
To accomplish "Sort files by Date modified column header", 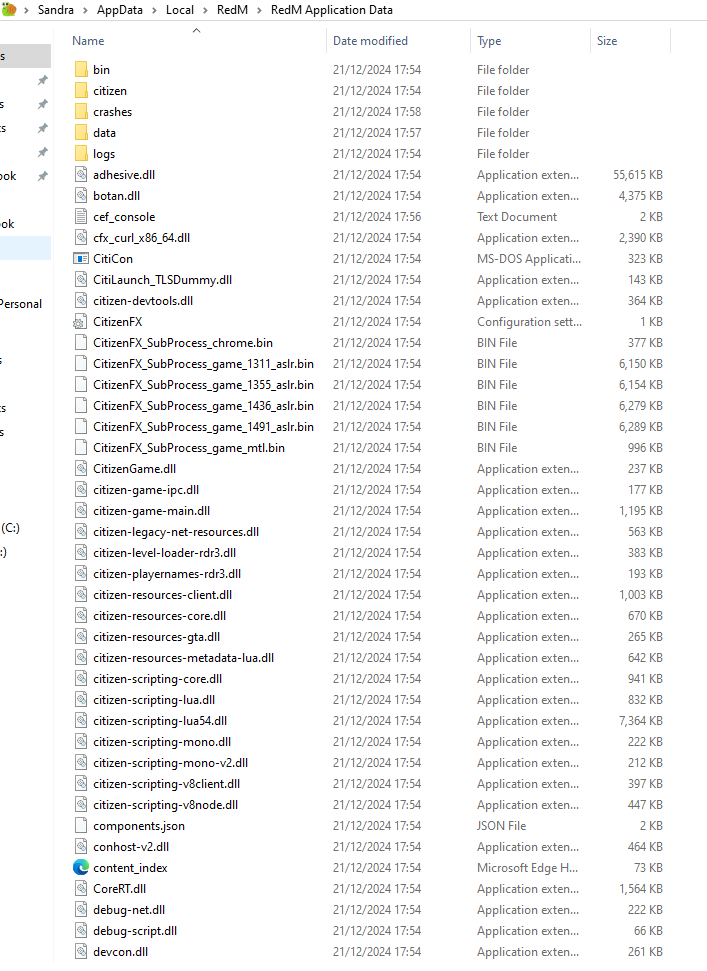I will [370, 41].
